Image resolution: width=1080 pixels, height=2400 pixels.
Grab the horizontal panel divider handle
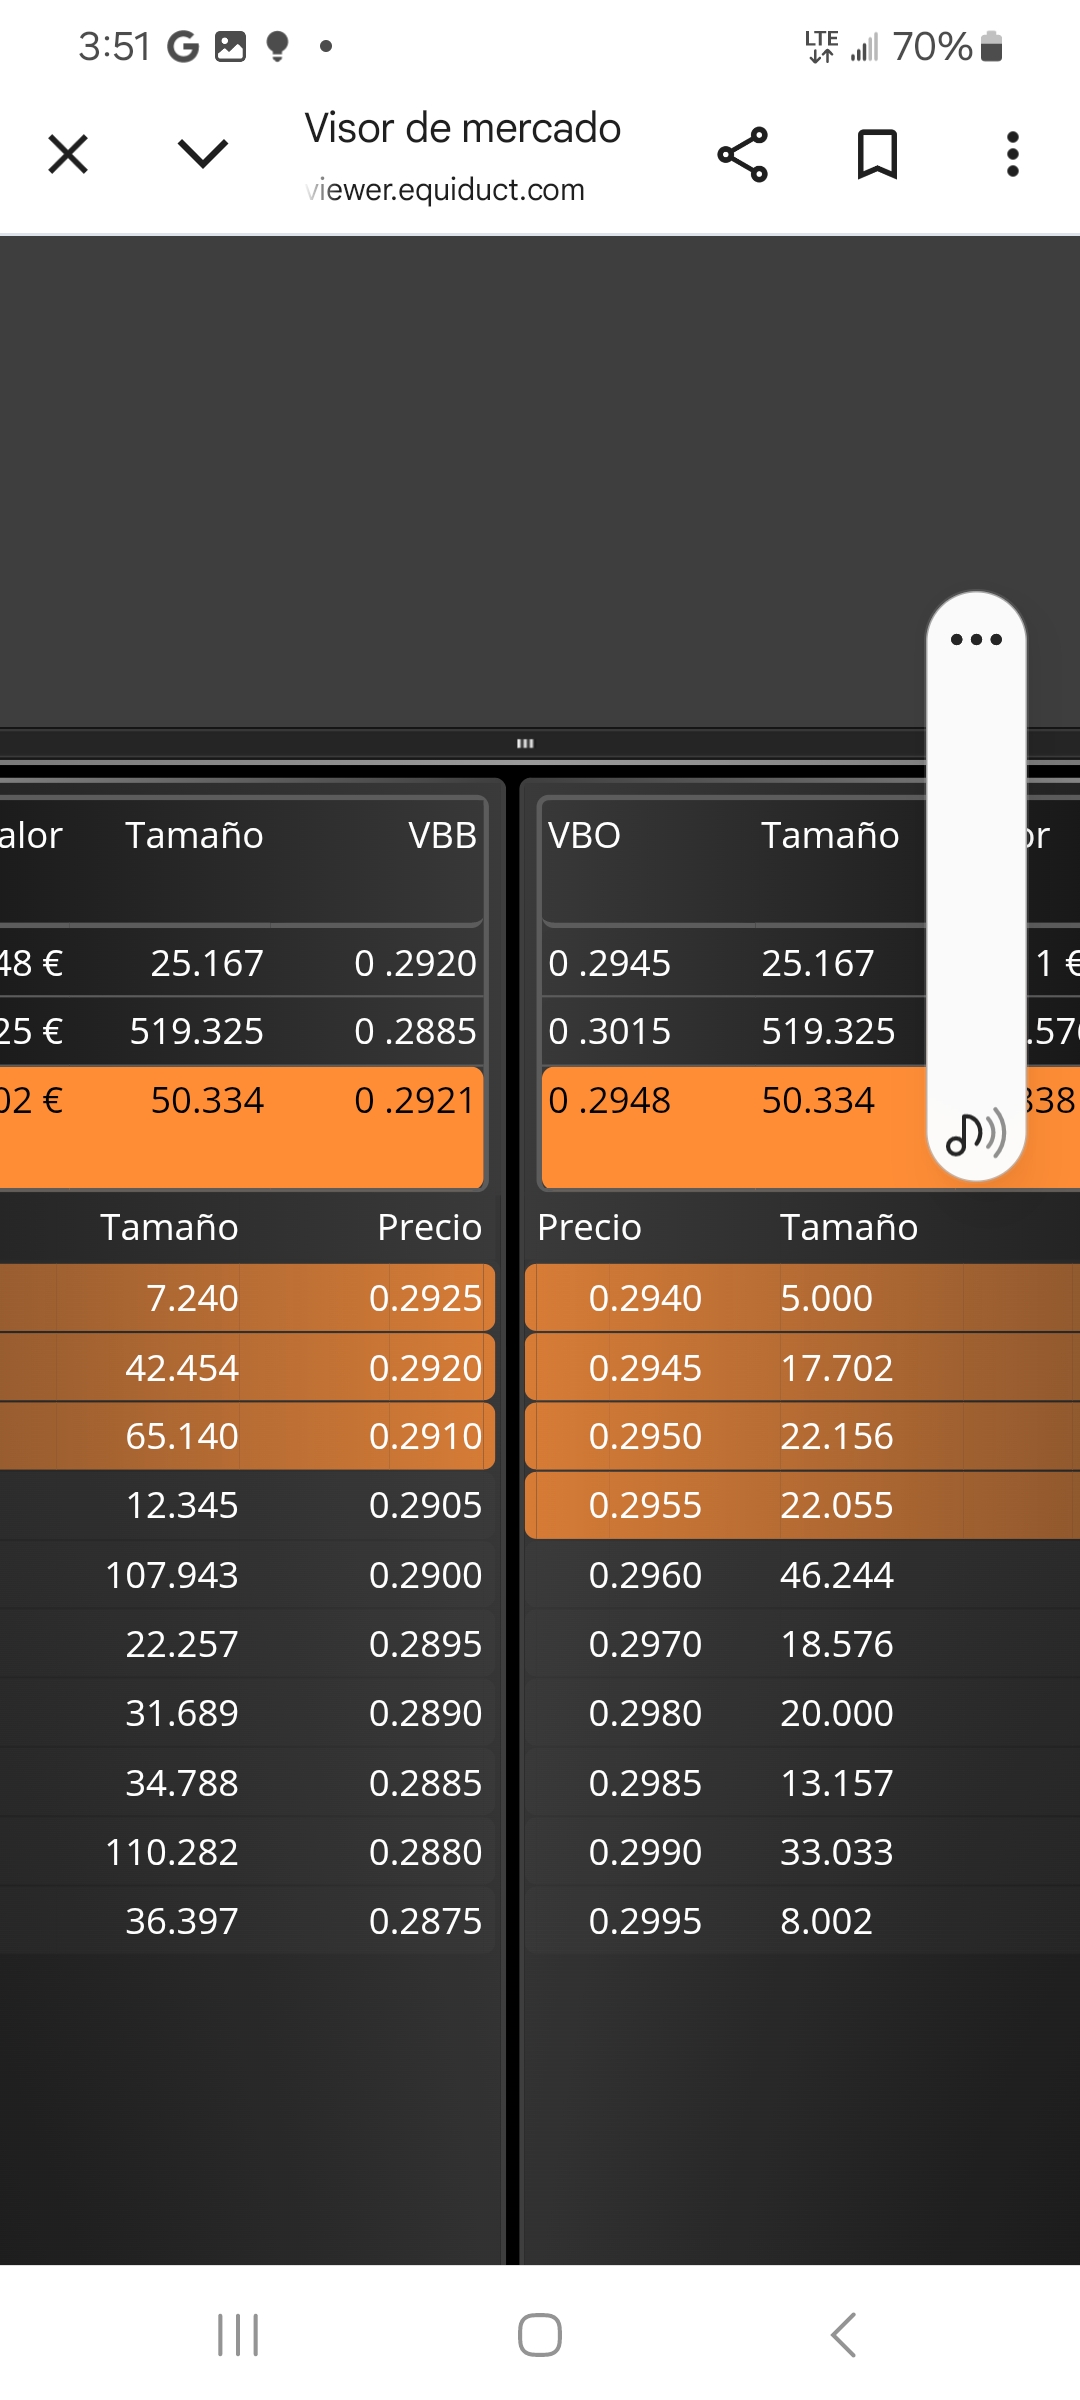click(525, 743)
